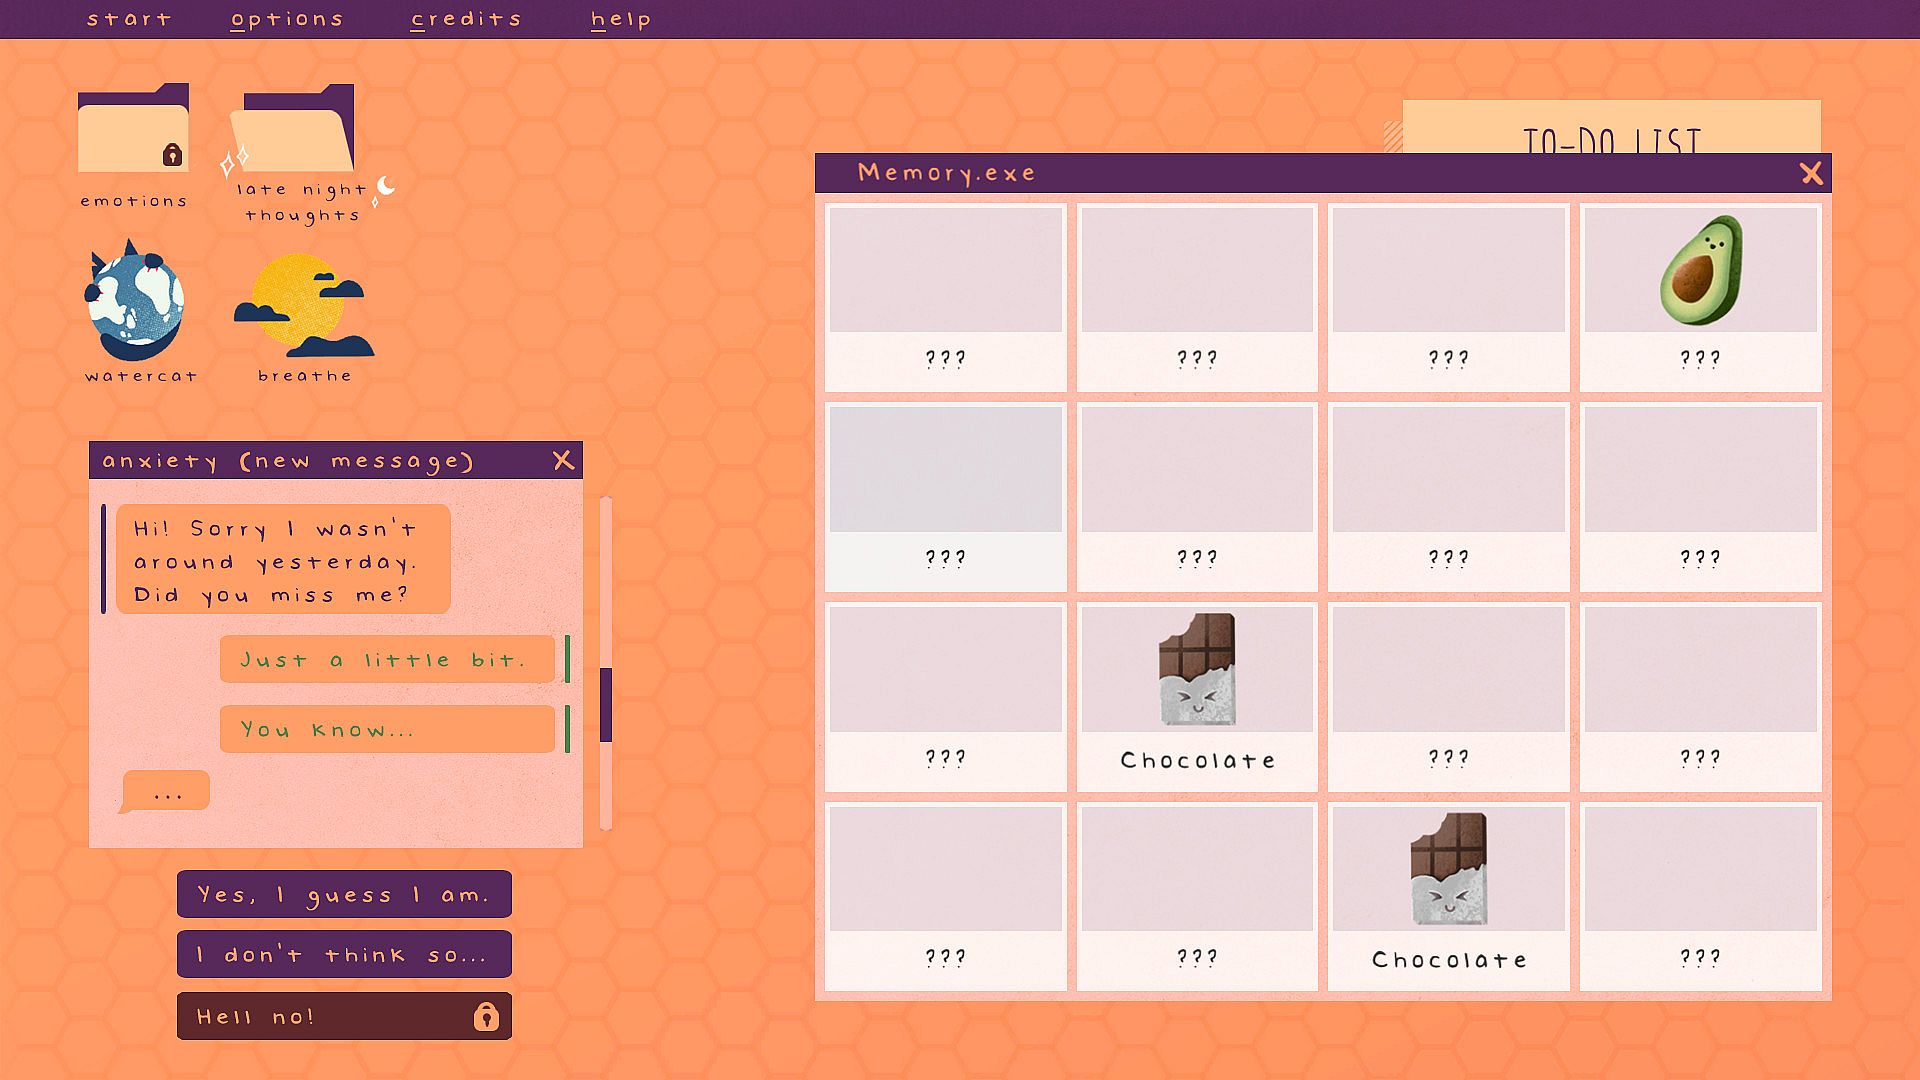The height and width of the screenshot is (1080, 1920).
Task: Open the late night thoughts folder
Action: (294, 130)
